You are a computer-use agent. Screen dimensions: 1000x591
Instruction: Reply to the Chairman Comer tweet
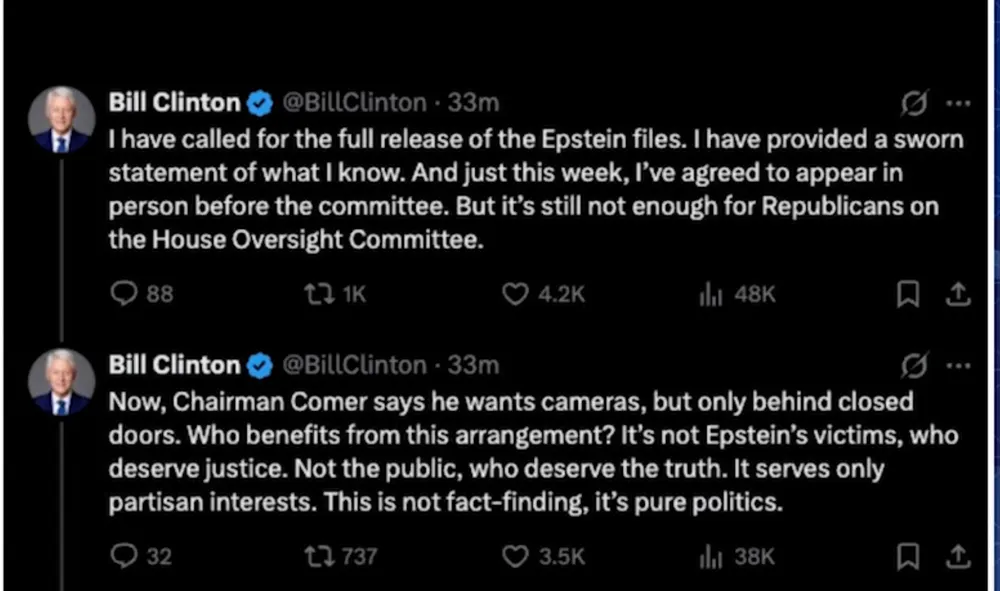click(x=124, y=556)
